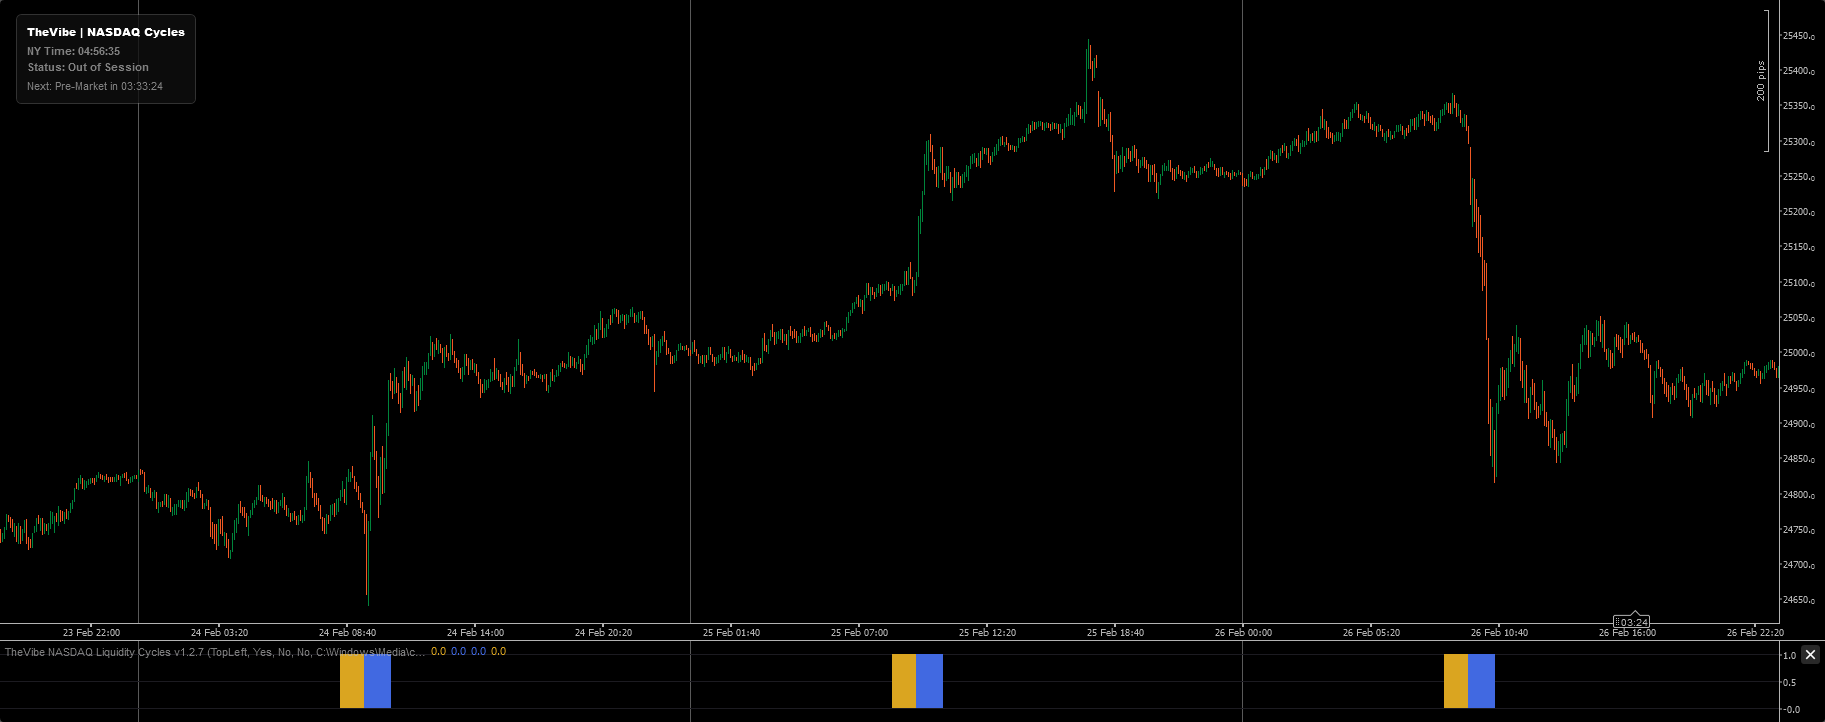Click the blue cycle bar on 24 Feb
The width and height of the screenshot is (1825, 722).
(377, 681)
